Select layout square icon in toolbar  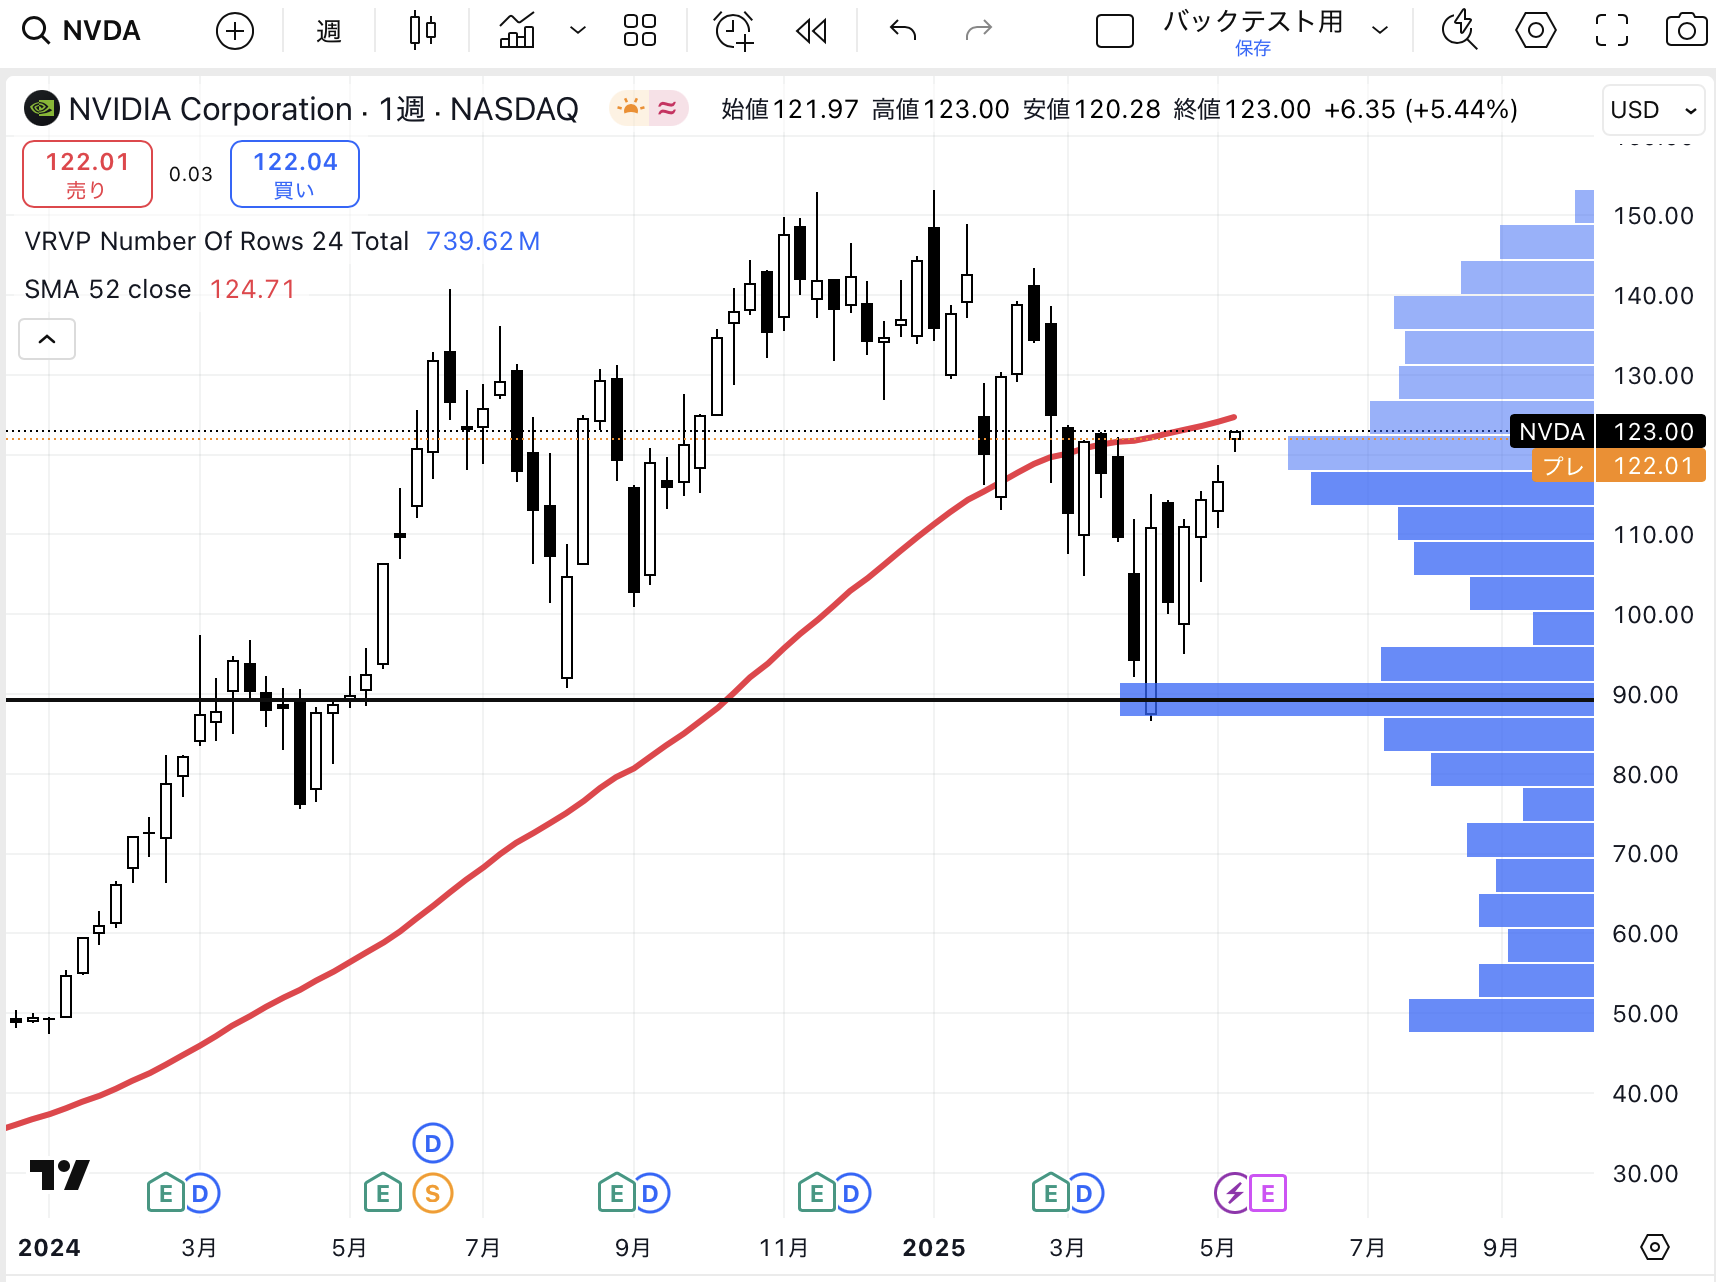(x=1115, y=31)
